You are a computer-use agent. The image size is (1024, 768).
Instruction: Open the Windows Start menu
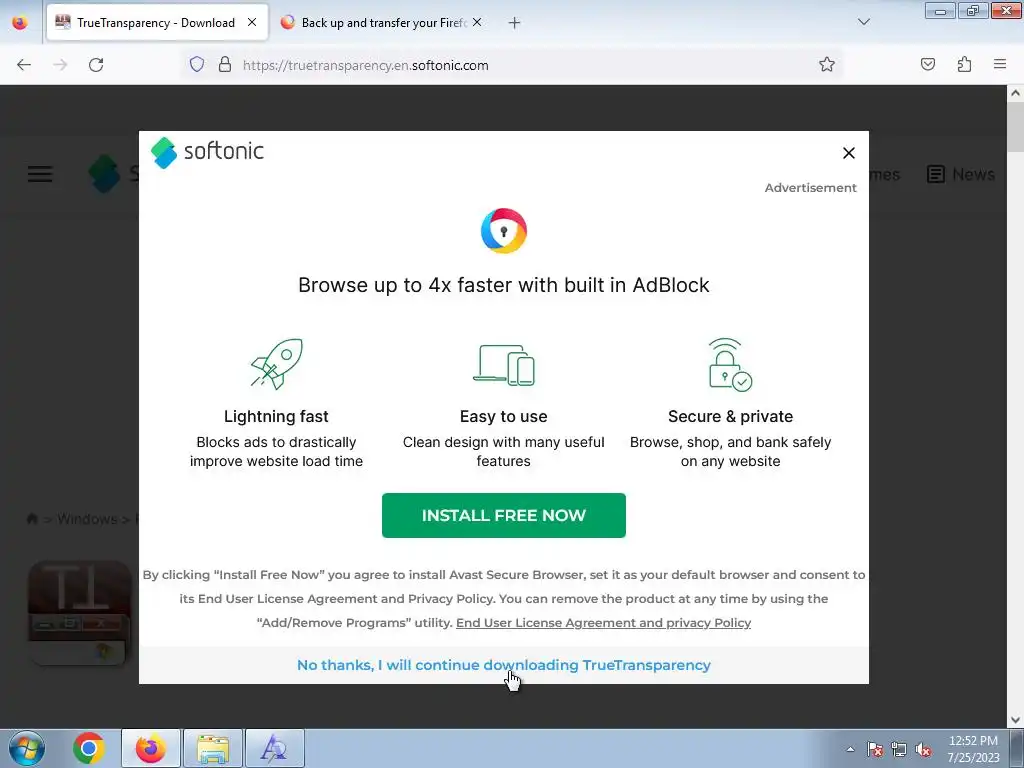click(27, 748)
